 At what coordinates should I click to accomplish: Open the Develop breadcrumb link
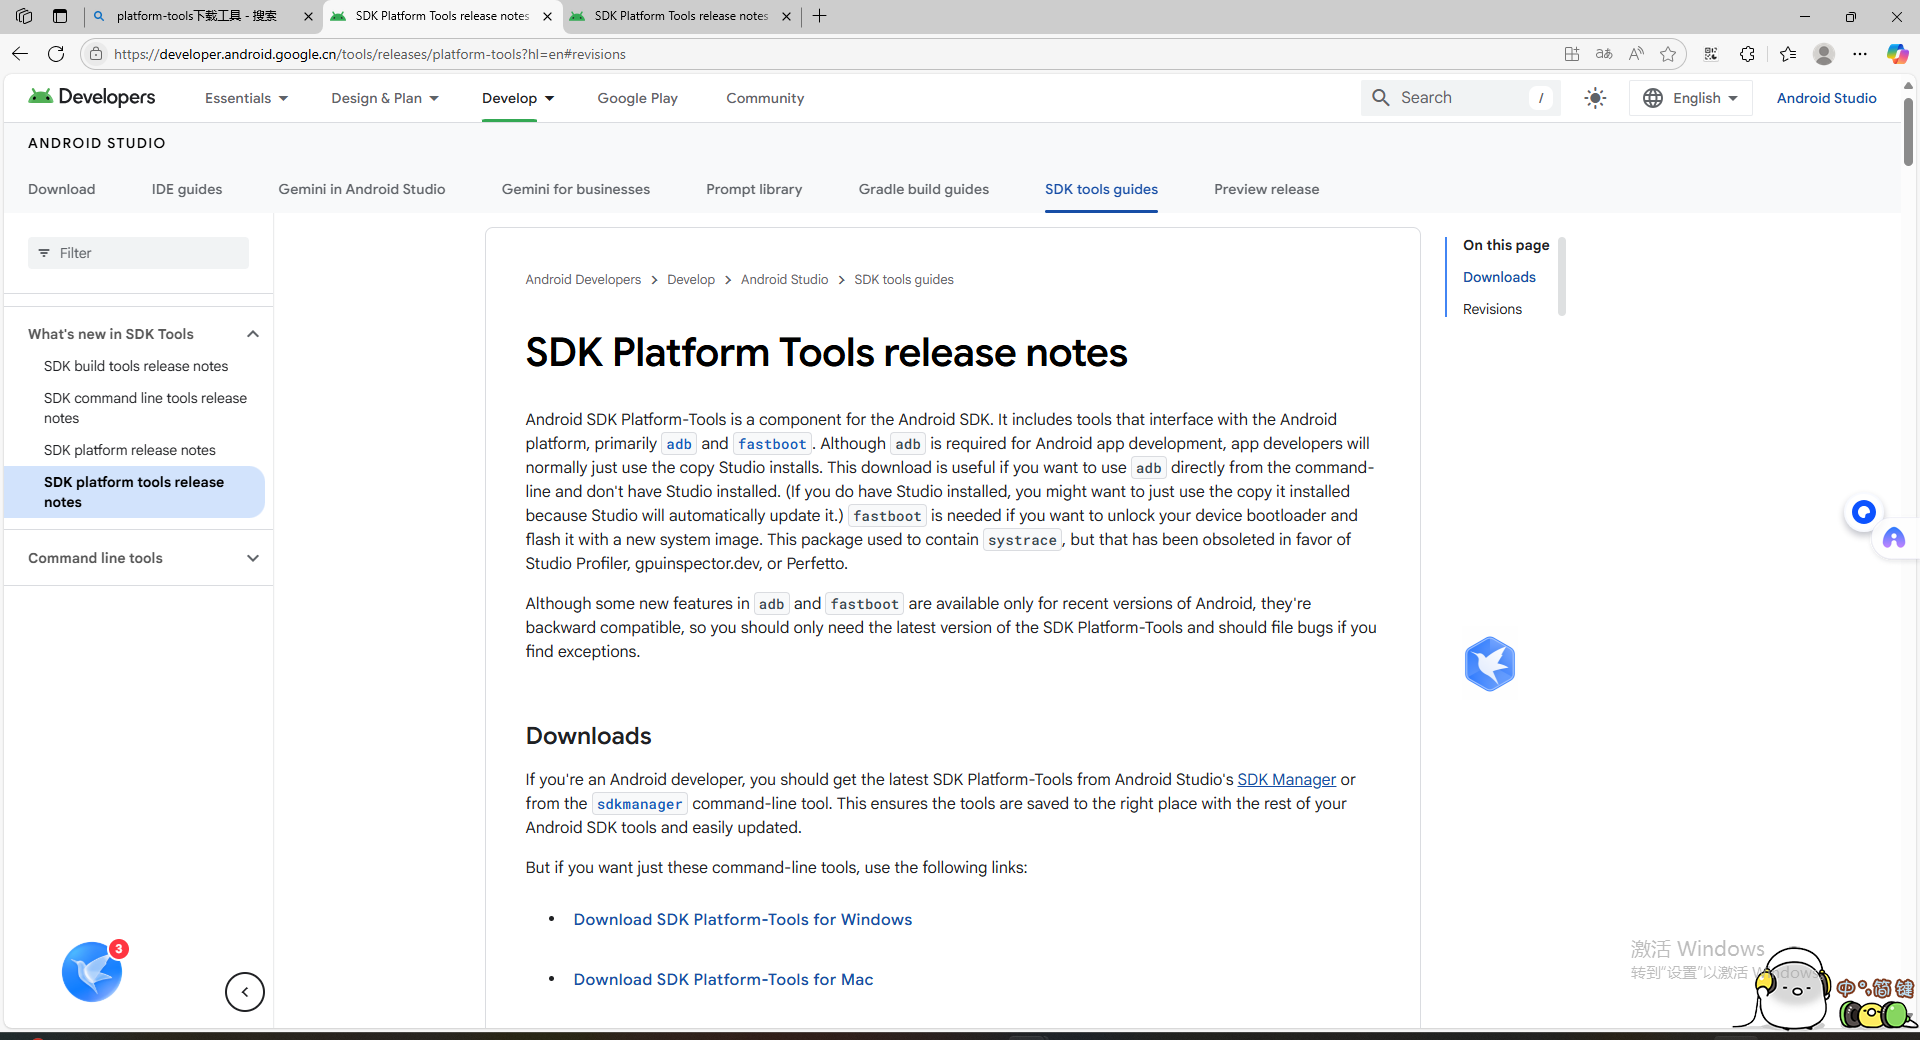691,279
